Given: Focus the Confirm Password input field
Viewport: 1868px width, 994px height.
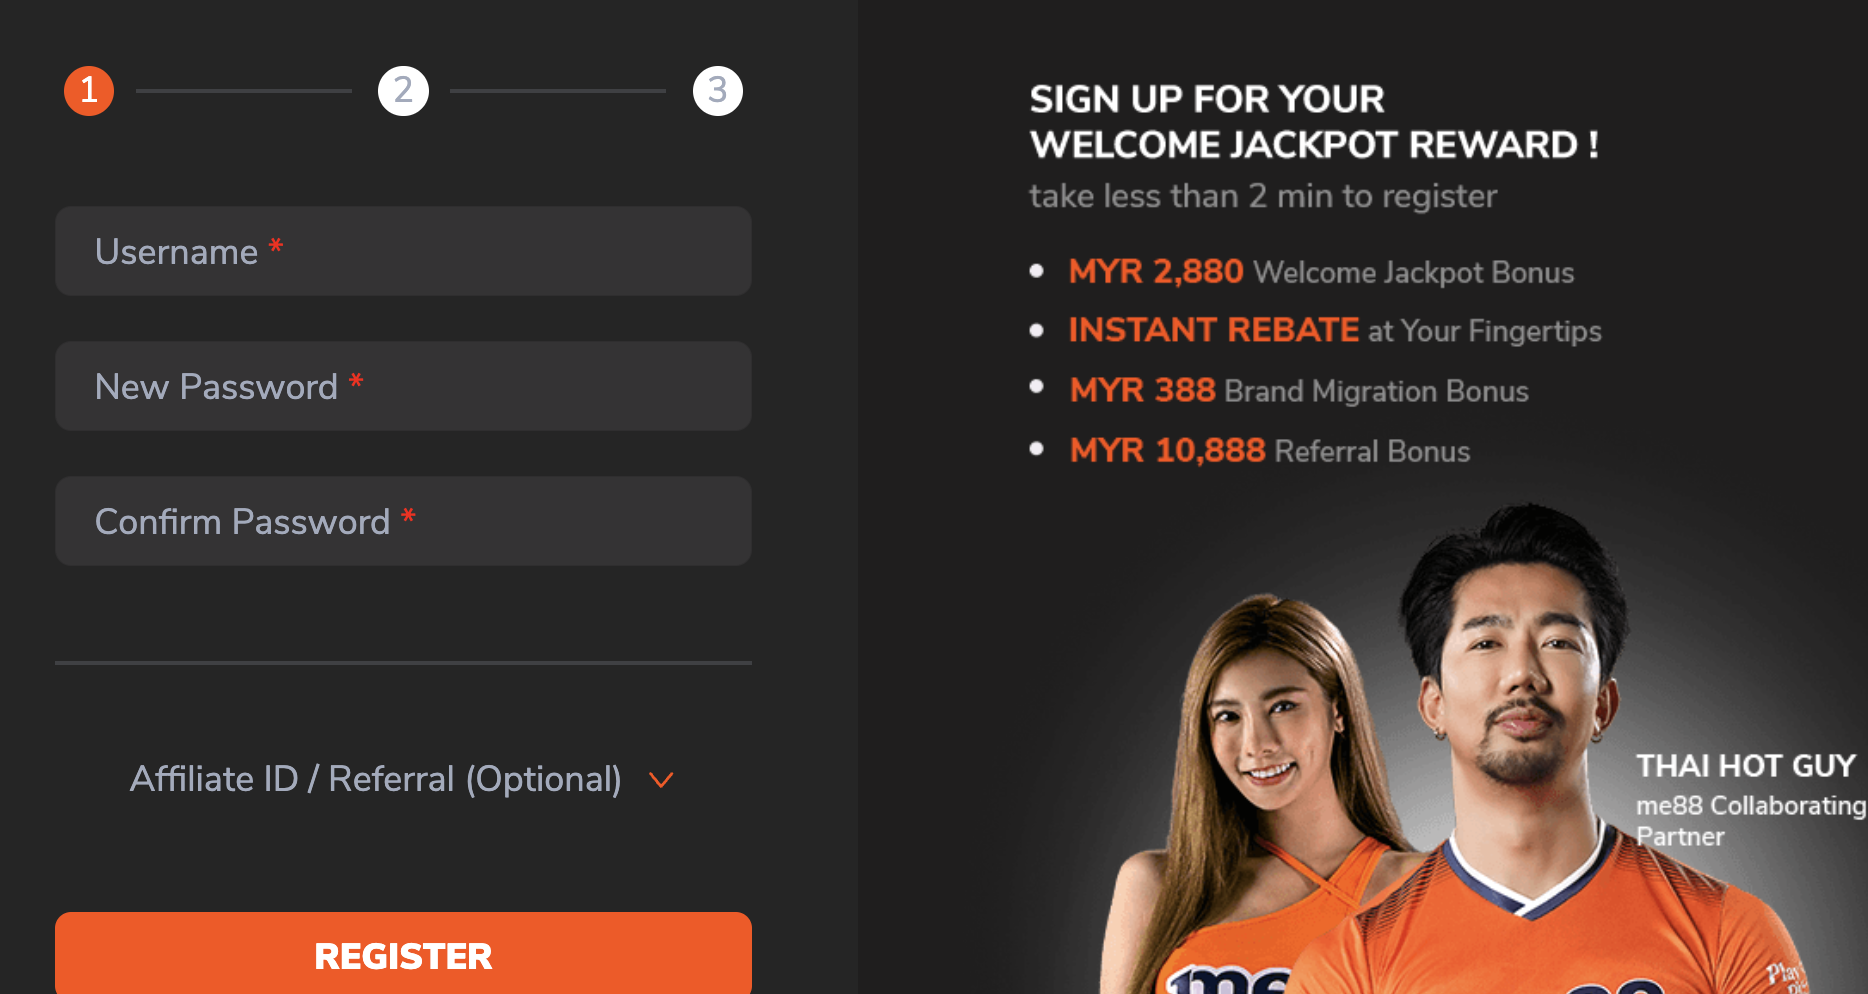Looking at the screenshot, I should [403, 521].
